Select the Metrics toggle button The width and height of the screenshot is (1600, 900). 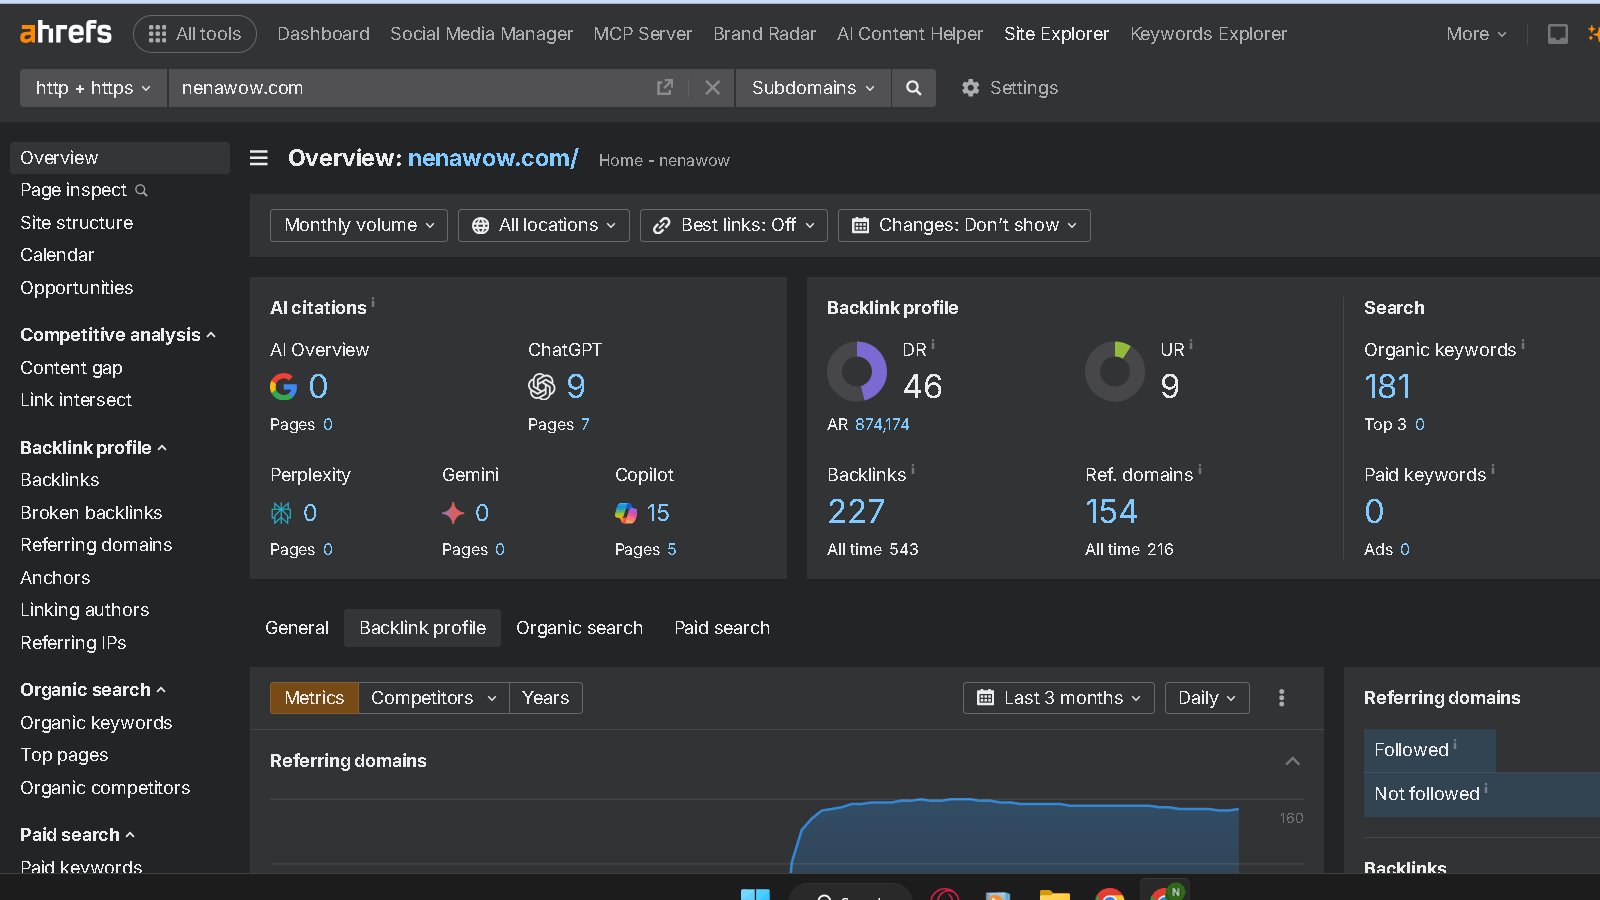(x=314, y=698)
